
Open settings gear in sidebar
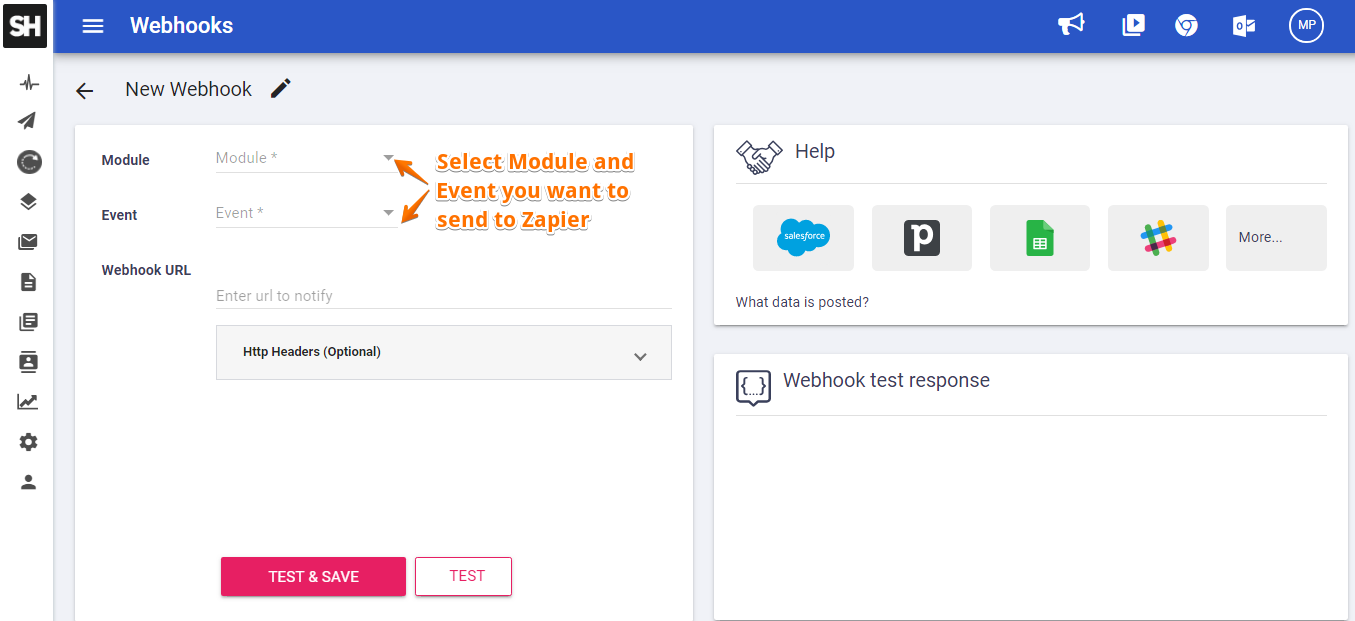(28, 442)
